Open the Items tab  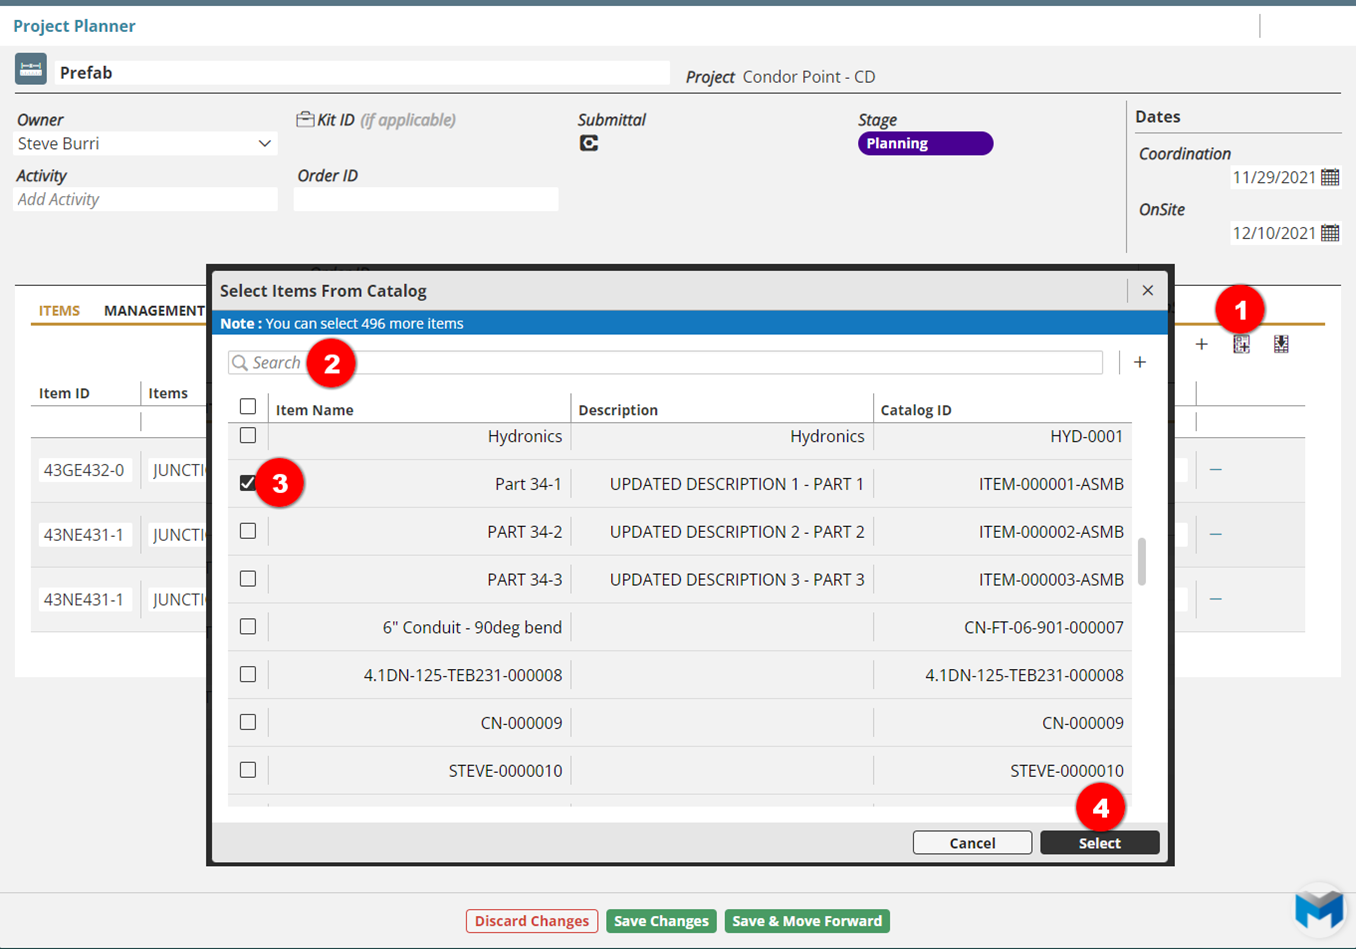[59, 311]
